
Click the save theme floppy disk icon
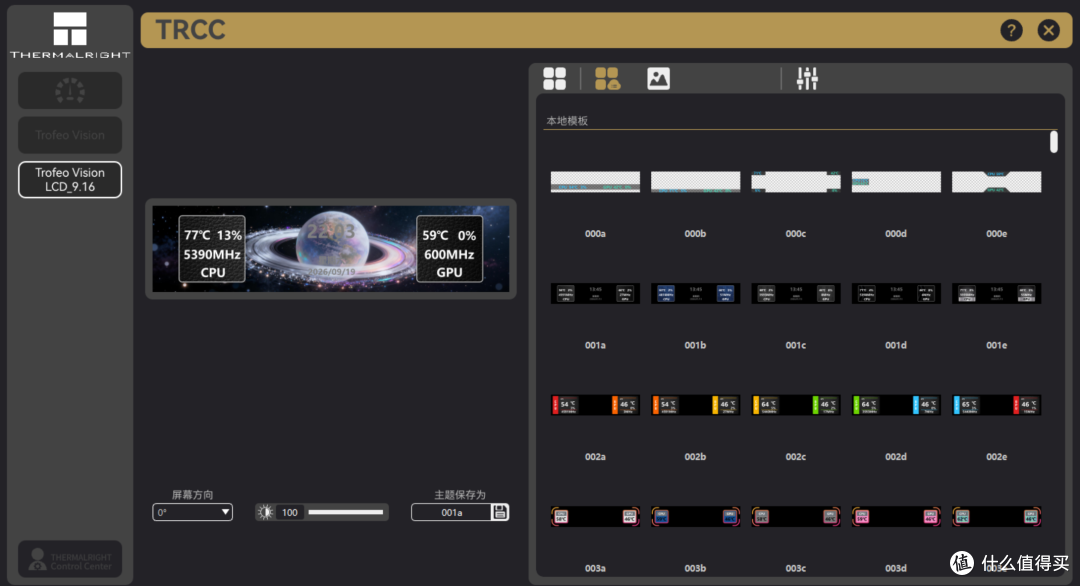(x=500, y=512)
